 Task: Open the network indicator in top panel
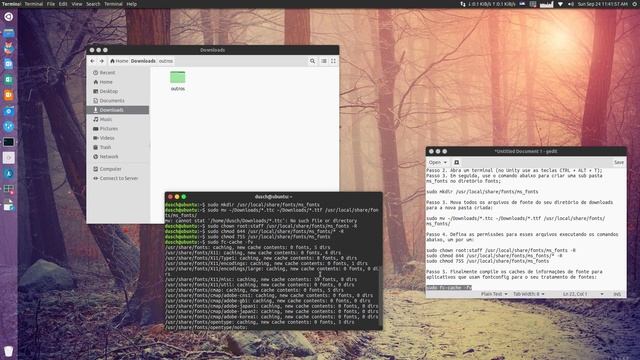pyautogui.click(x=560, y=4)
